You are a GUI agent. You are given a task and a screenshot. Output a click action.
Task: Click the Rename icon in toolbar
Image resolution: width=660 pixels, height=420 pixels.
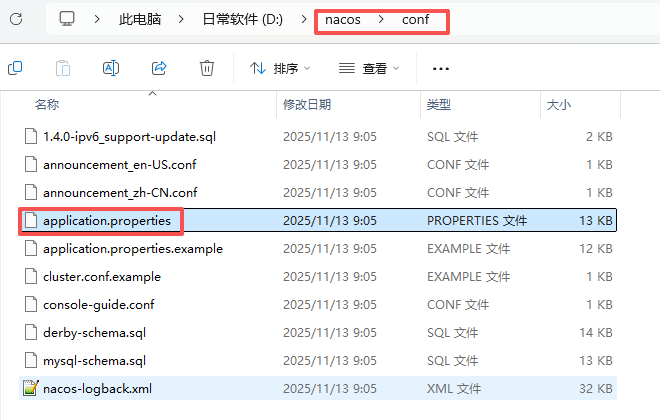tap(111, 68)
